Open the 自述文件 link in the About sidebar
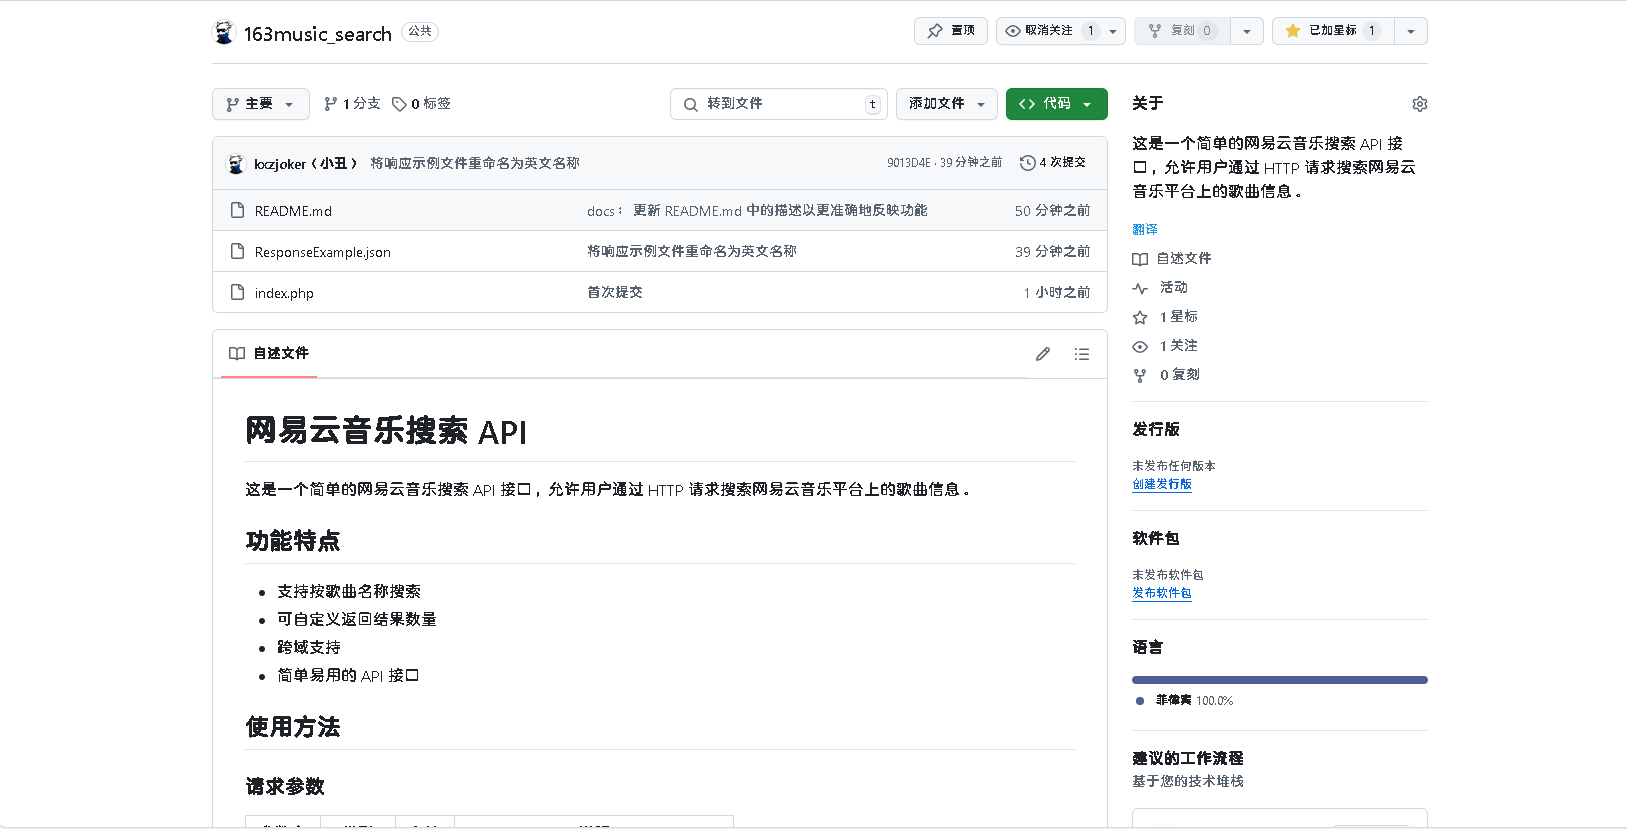The width and height of the screenshot is (1627, 829). (1172, 258)
